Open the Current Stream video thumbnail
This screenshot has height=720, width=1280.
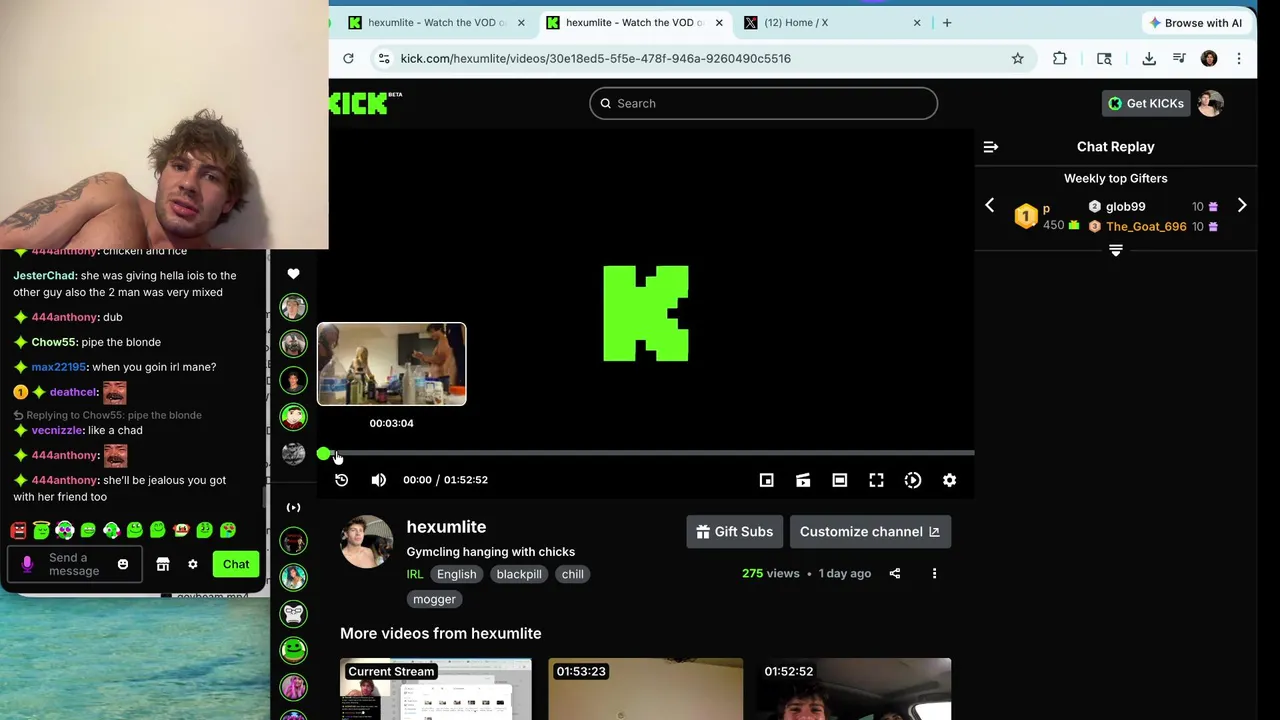[x=436, y=689]
